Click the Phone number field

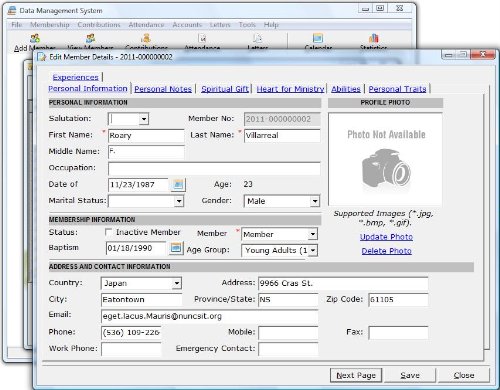pos(131,332)
